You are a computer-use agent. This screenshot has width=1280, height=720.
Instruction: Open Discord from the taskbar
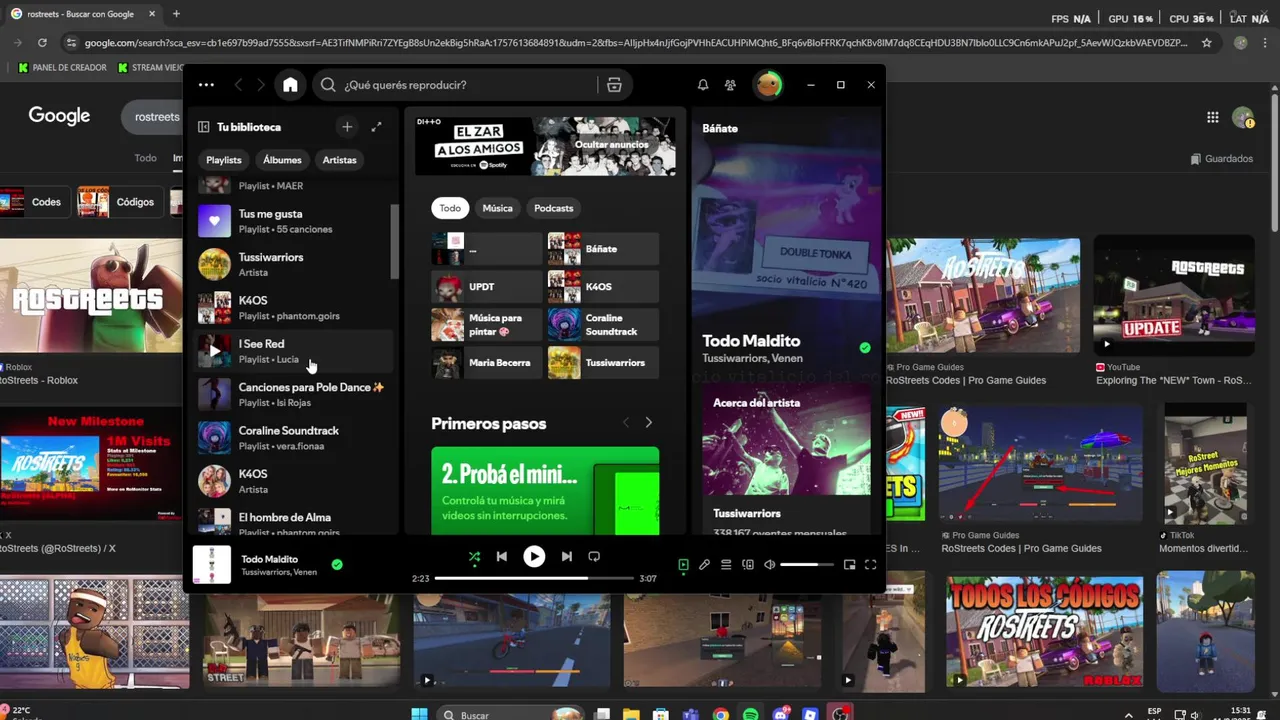781,714
